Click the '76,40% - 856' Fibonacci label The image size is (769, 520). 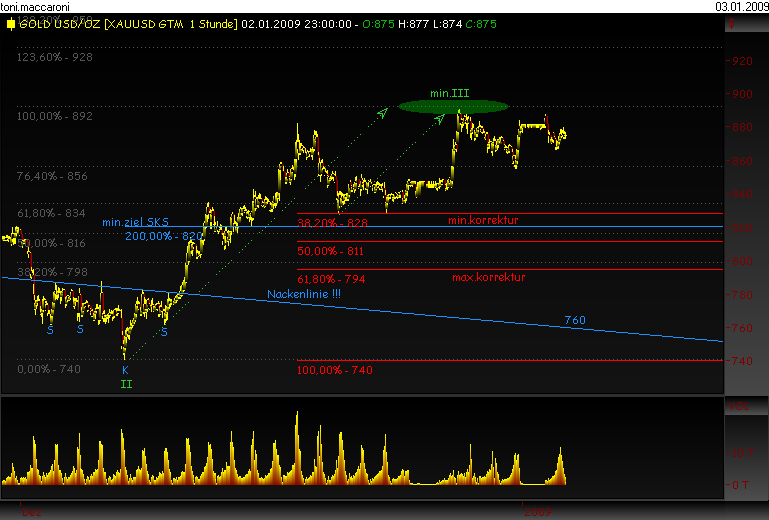click(52, 176)
